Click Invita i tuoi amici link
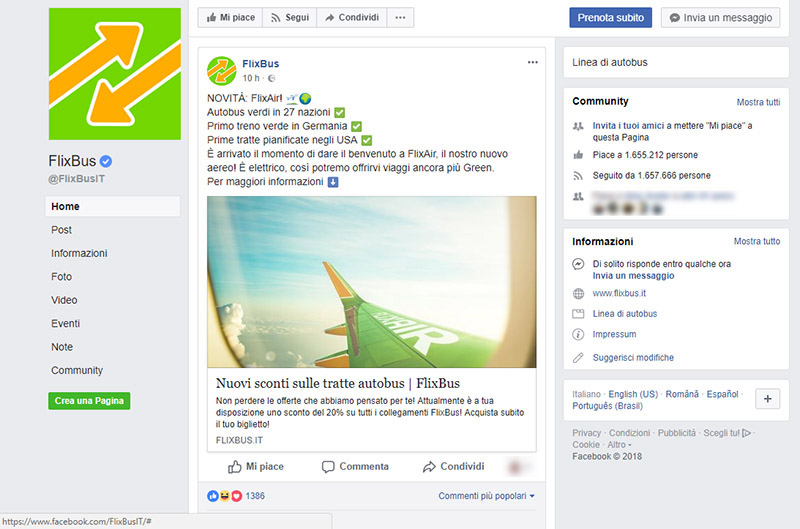Viewport: 800px width, 529px height. click(628, 125)
